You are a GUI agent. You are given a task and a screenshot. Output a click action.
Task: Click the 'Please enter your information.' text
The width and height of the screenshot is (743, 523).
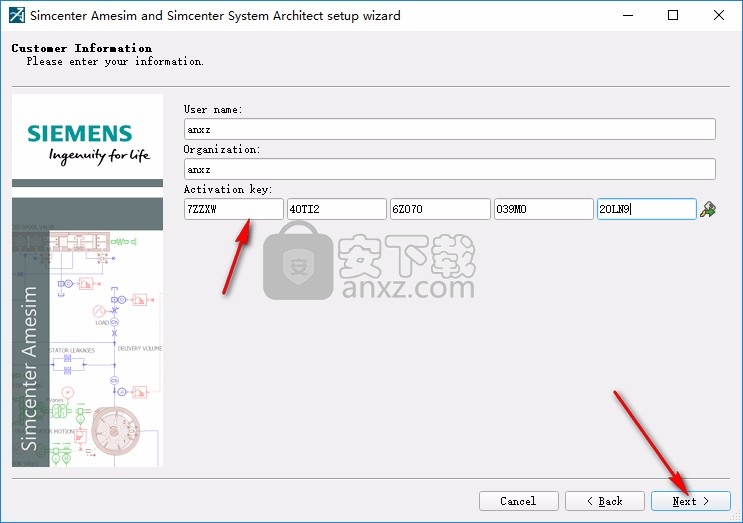click(115, 61)
